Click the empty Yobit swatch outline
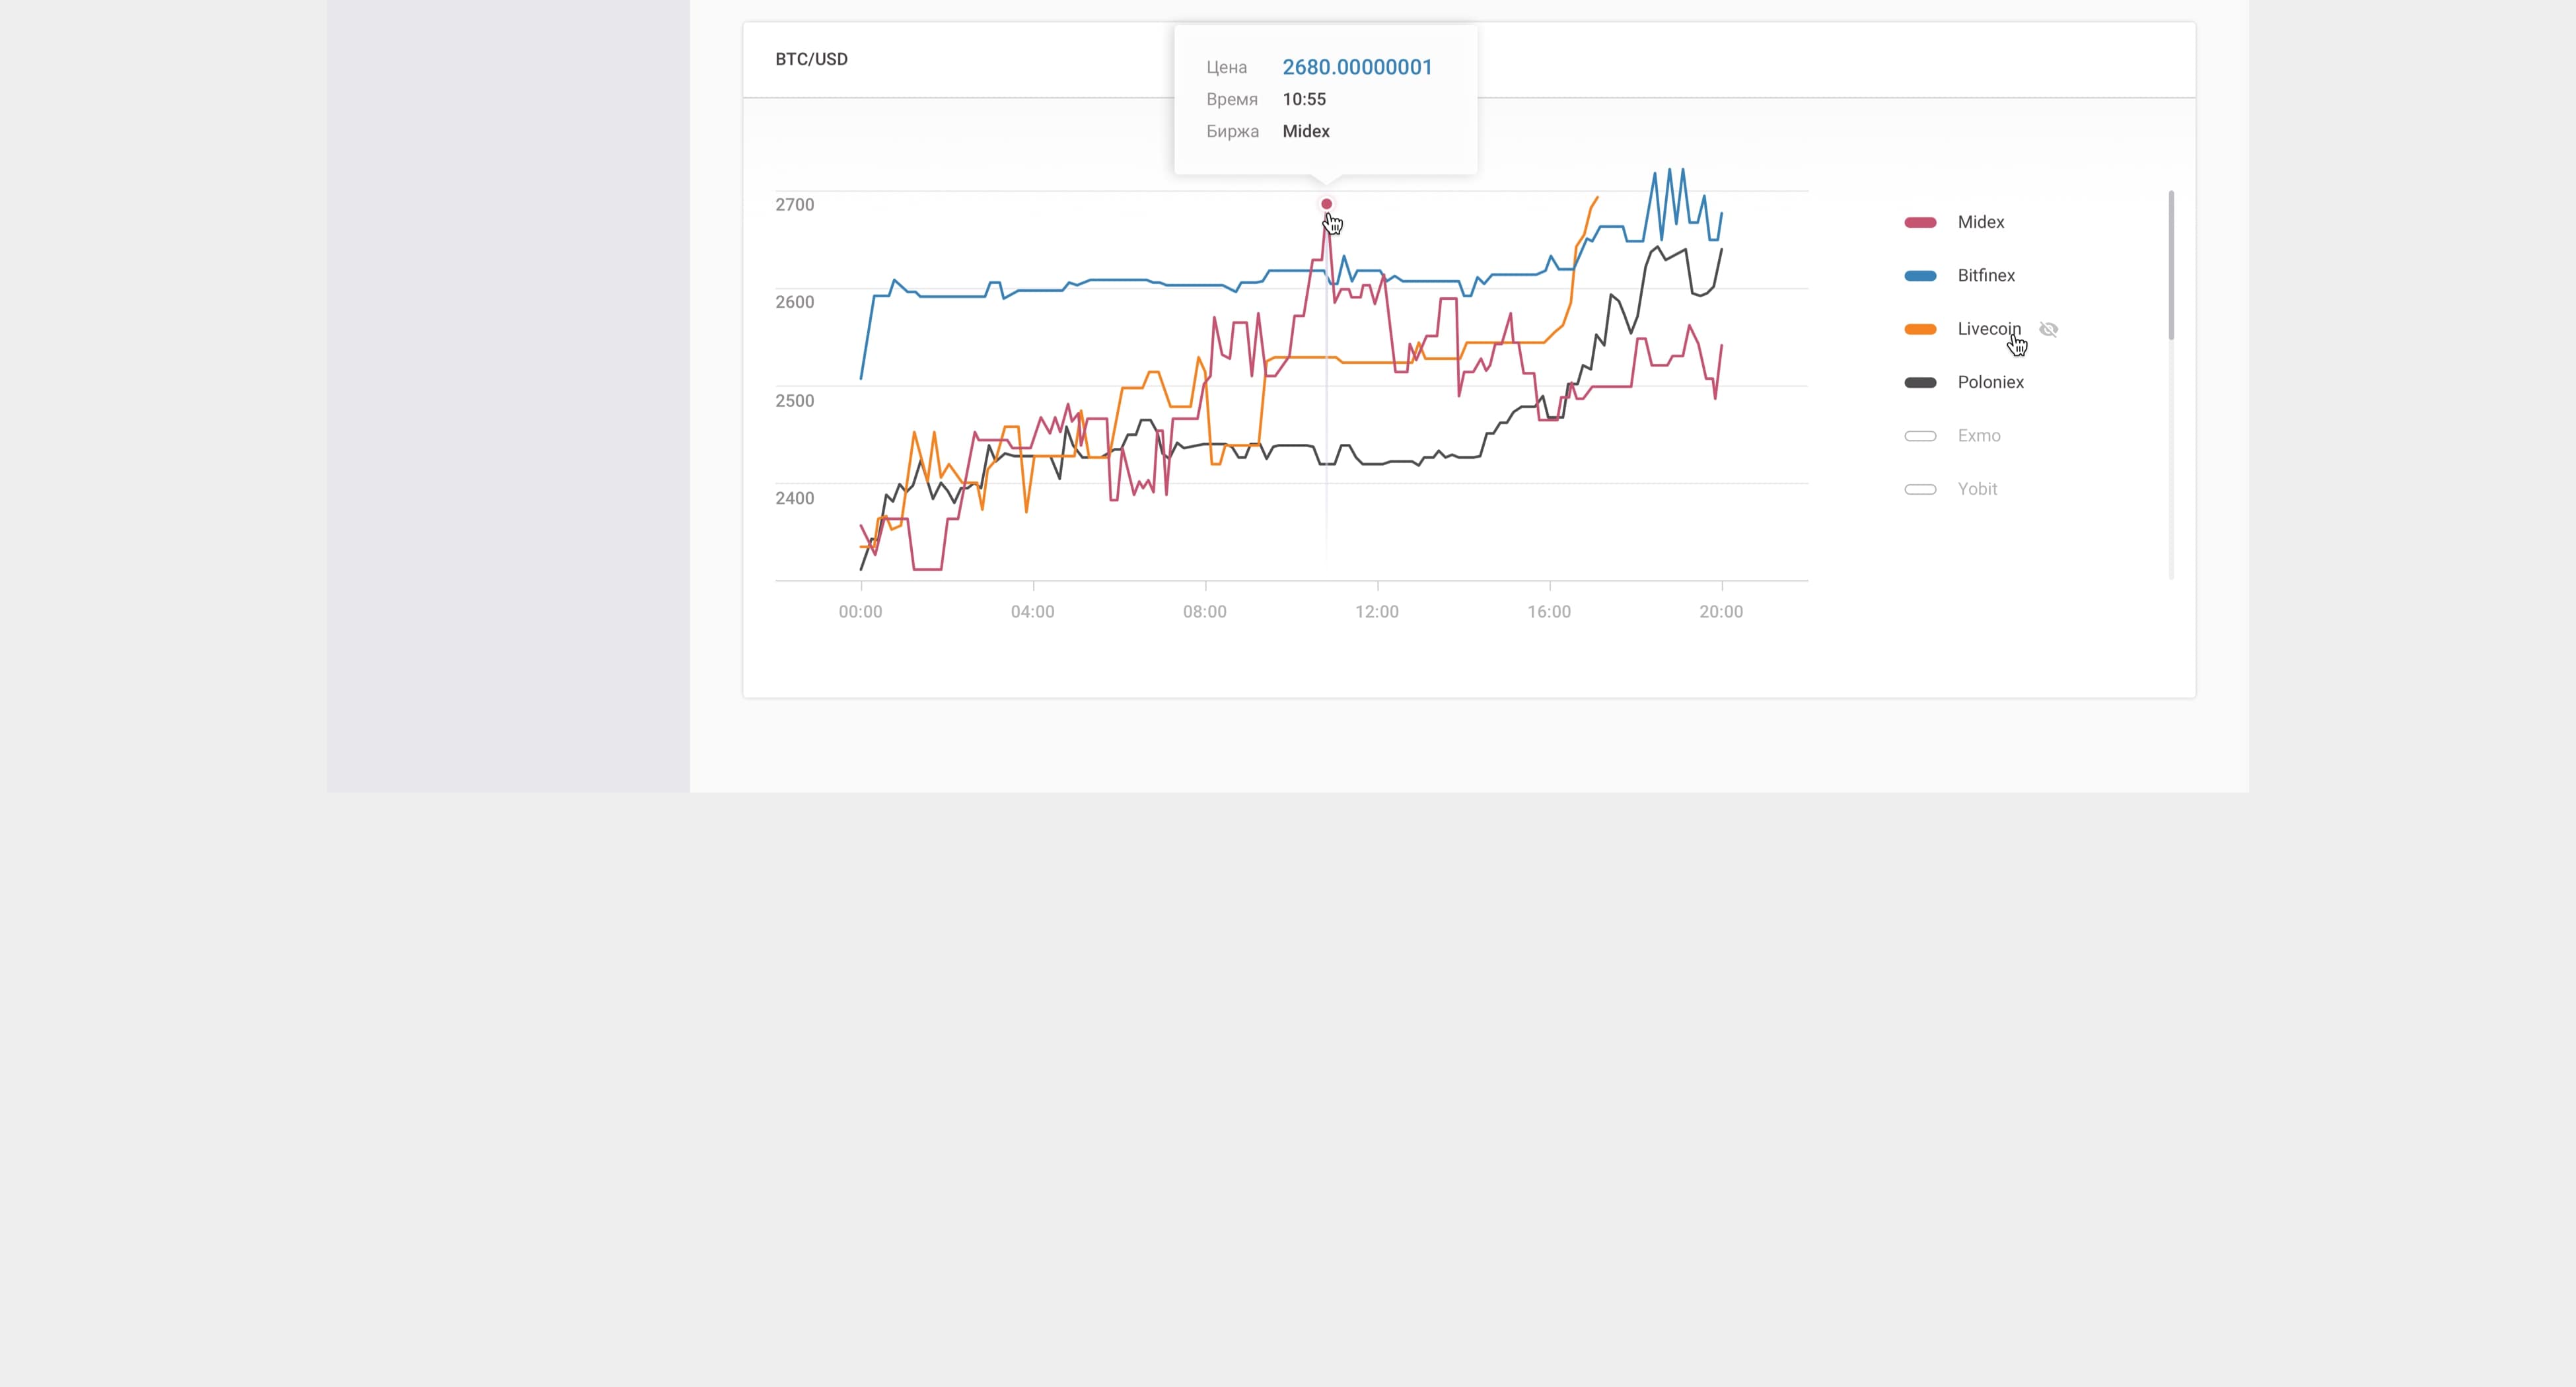Screen dimensions: 2576x1387 coord(1920,489)
